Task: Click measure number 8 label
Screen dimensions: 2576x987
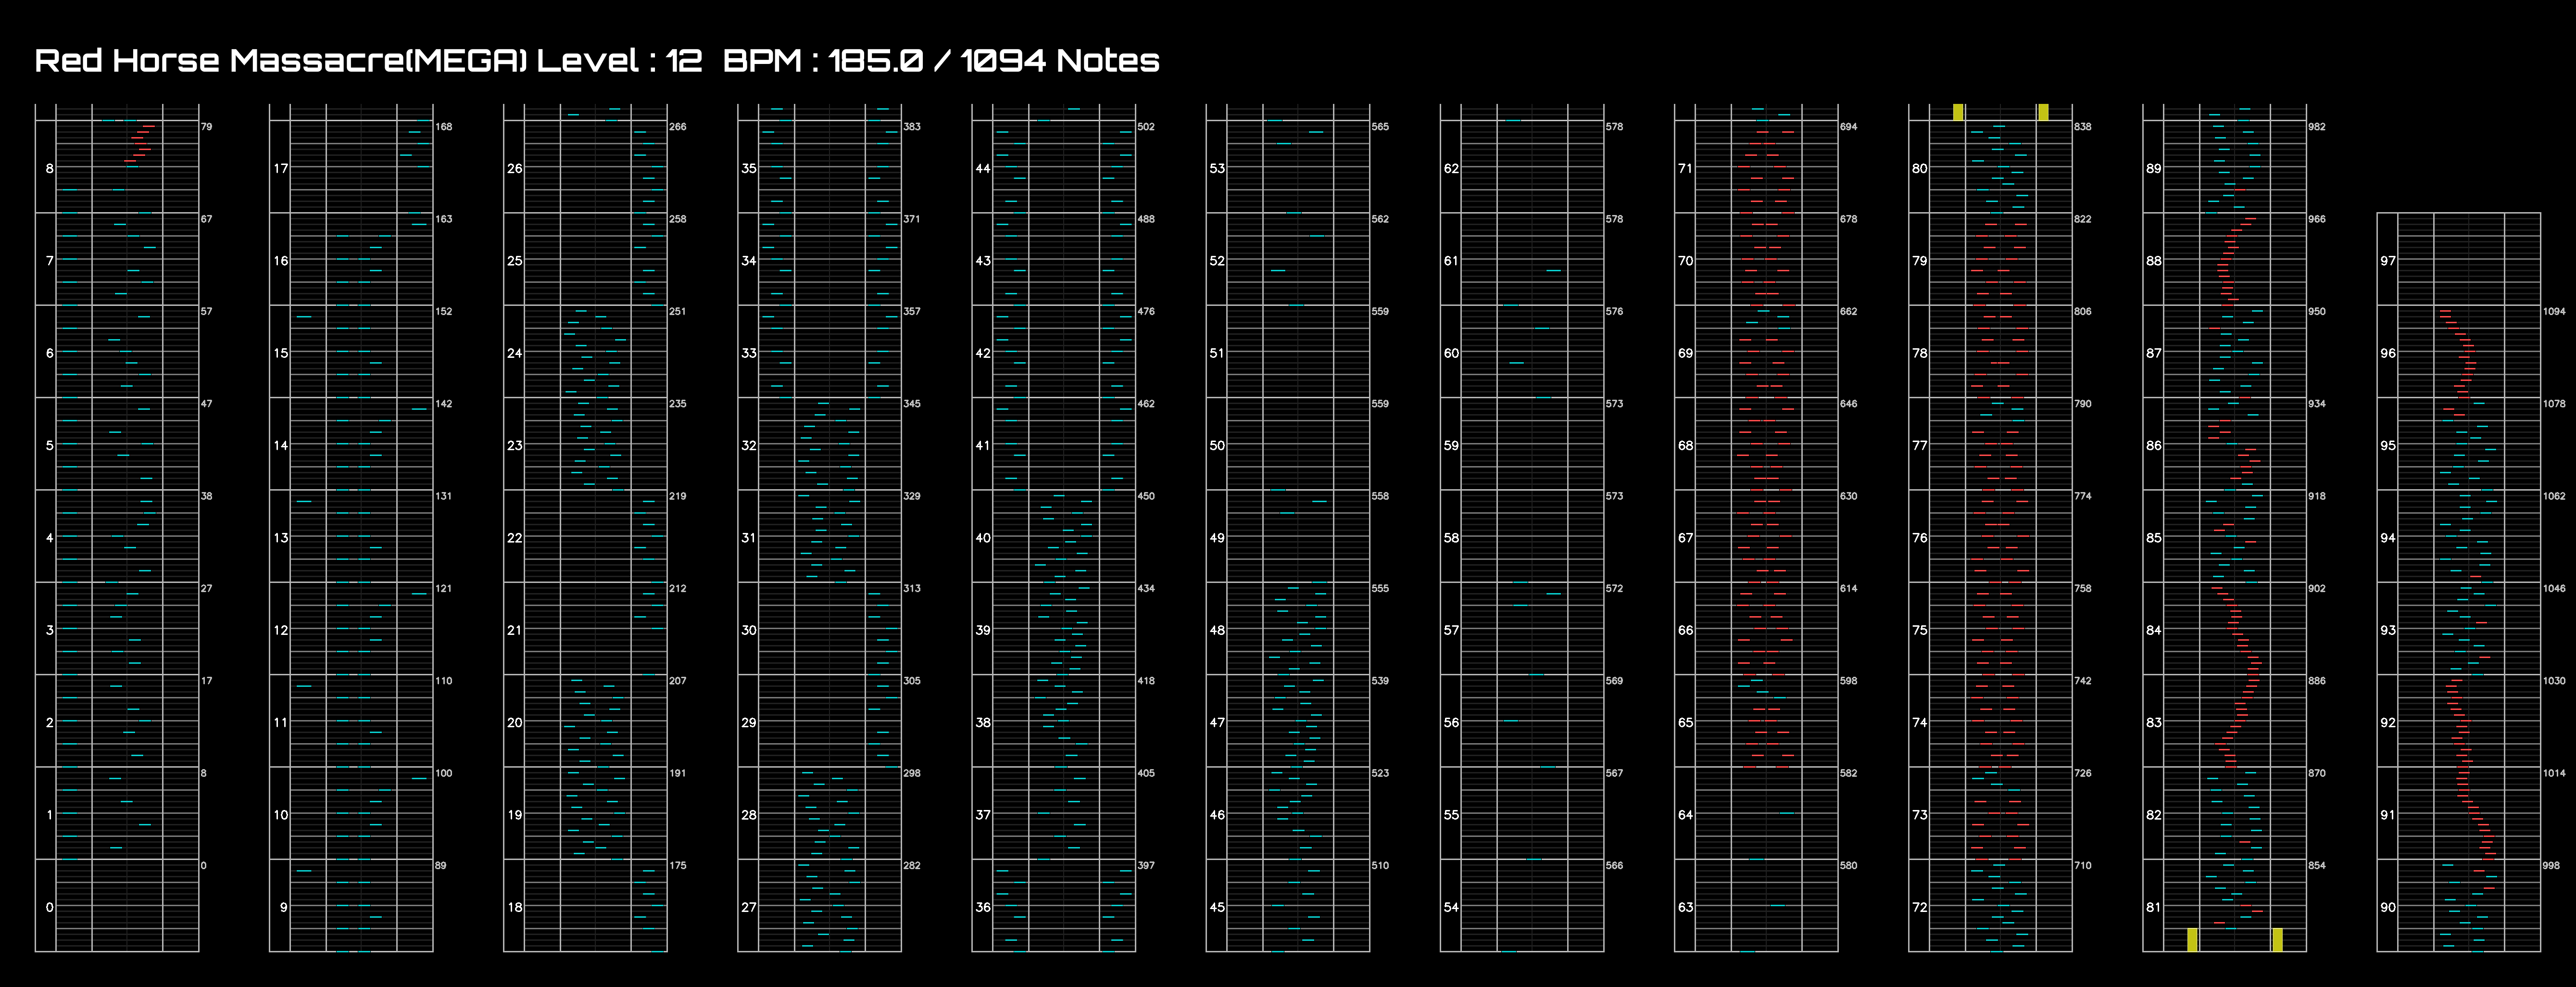Action: click(49, 168)
